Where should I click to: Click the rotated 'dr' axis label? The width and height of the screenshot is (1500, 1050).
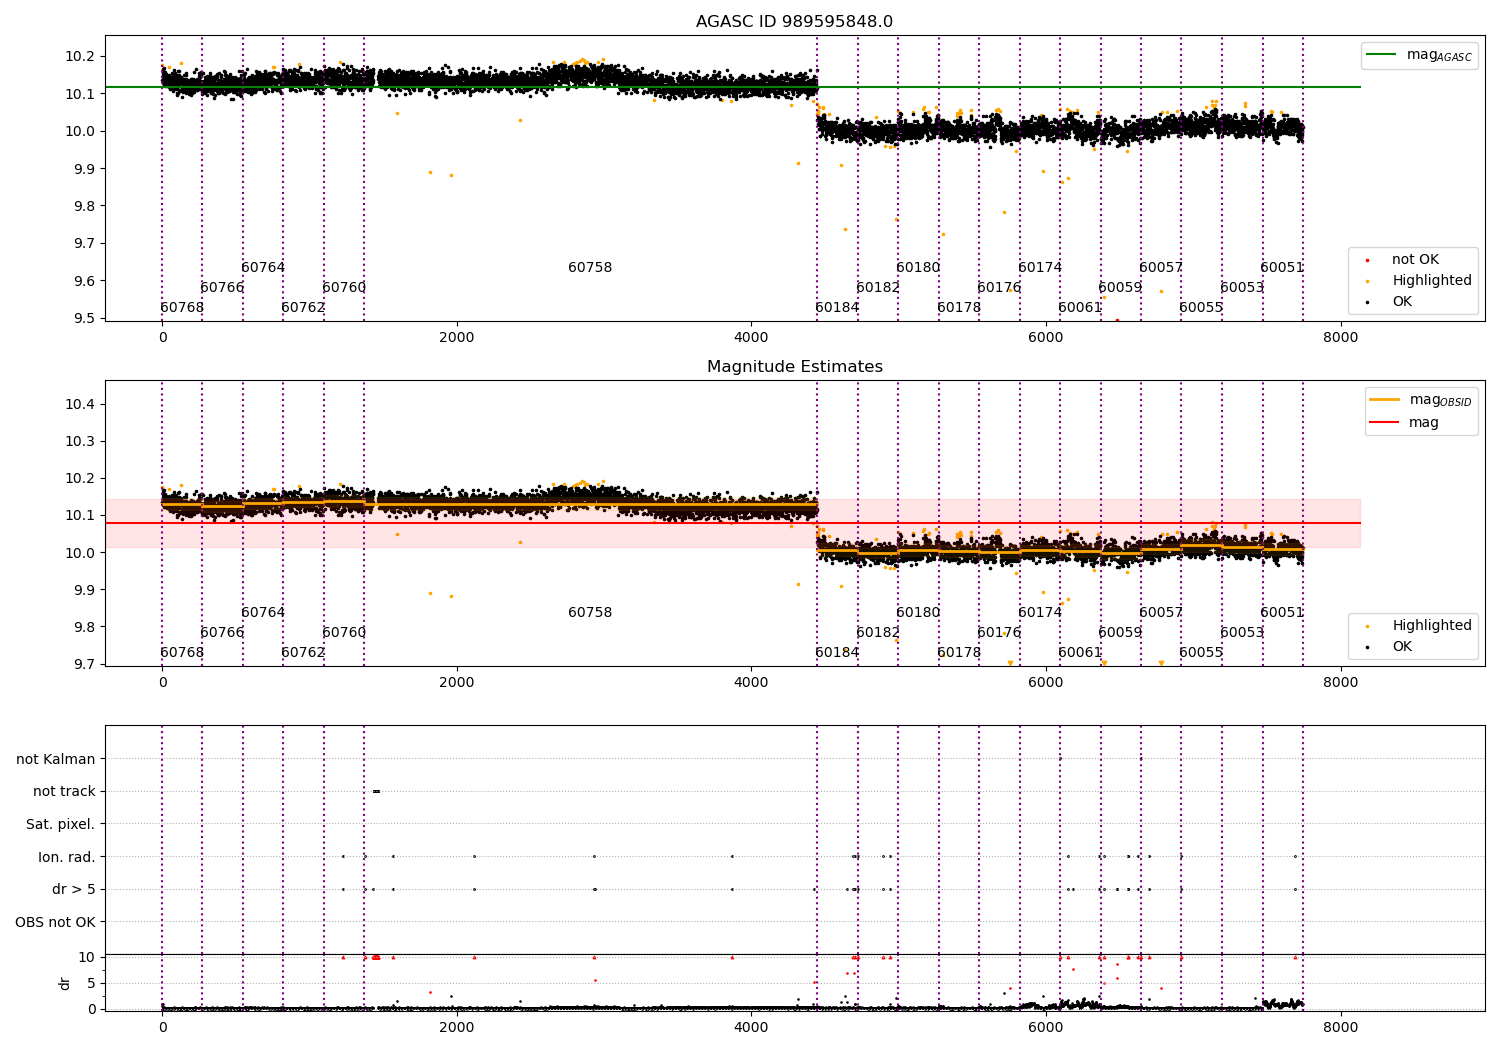(x=65, y=983)
